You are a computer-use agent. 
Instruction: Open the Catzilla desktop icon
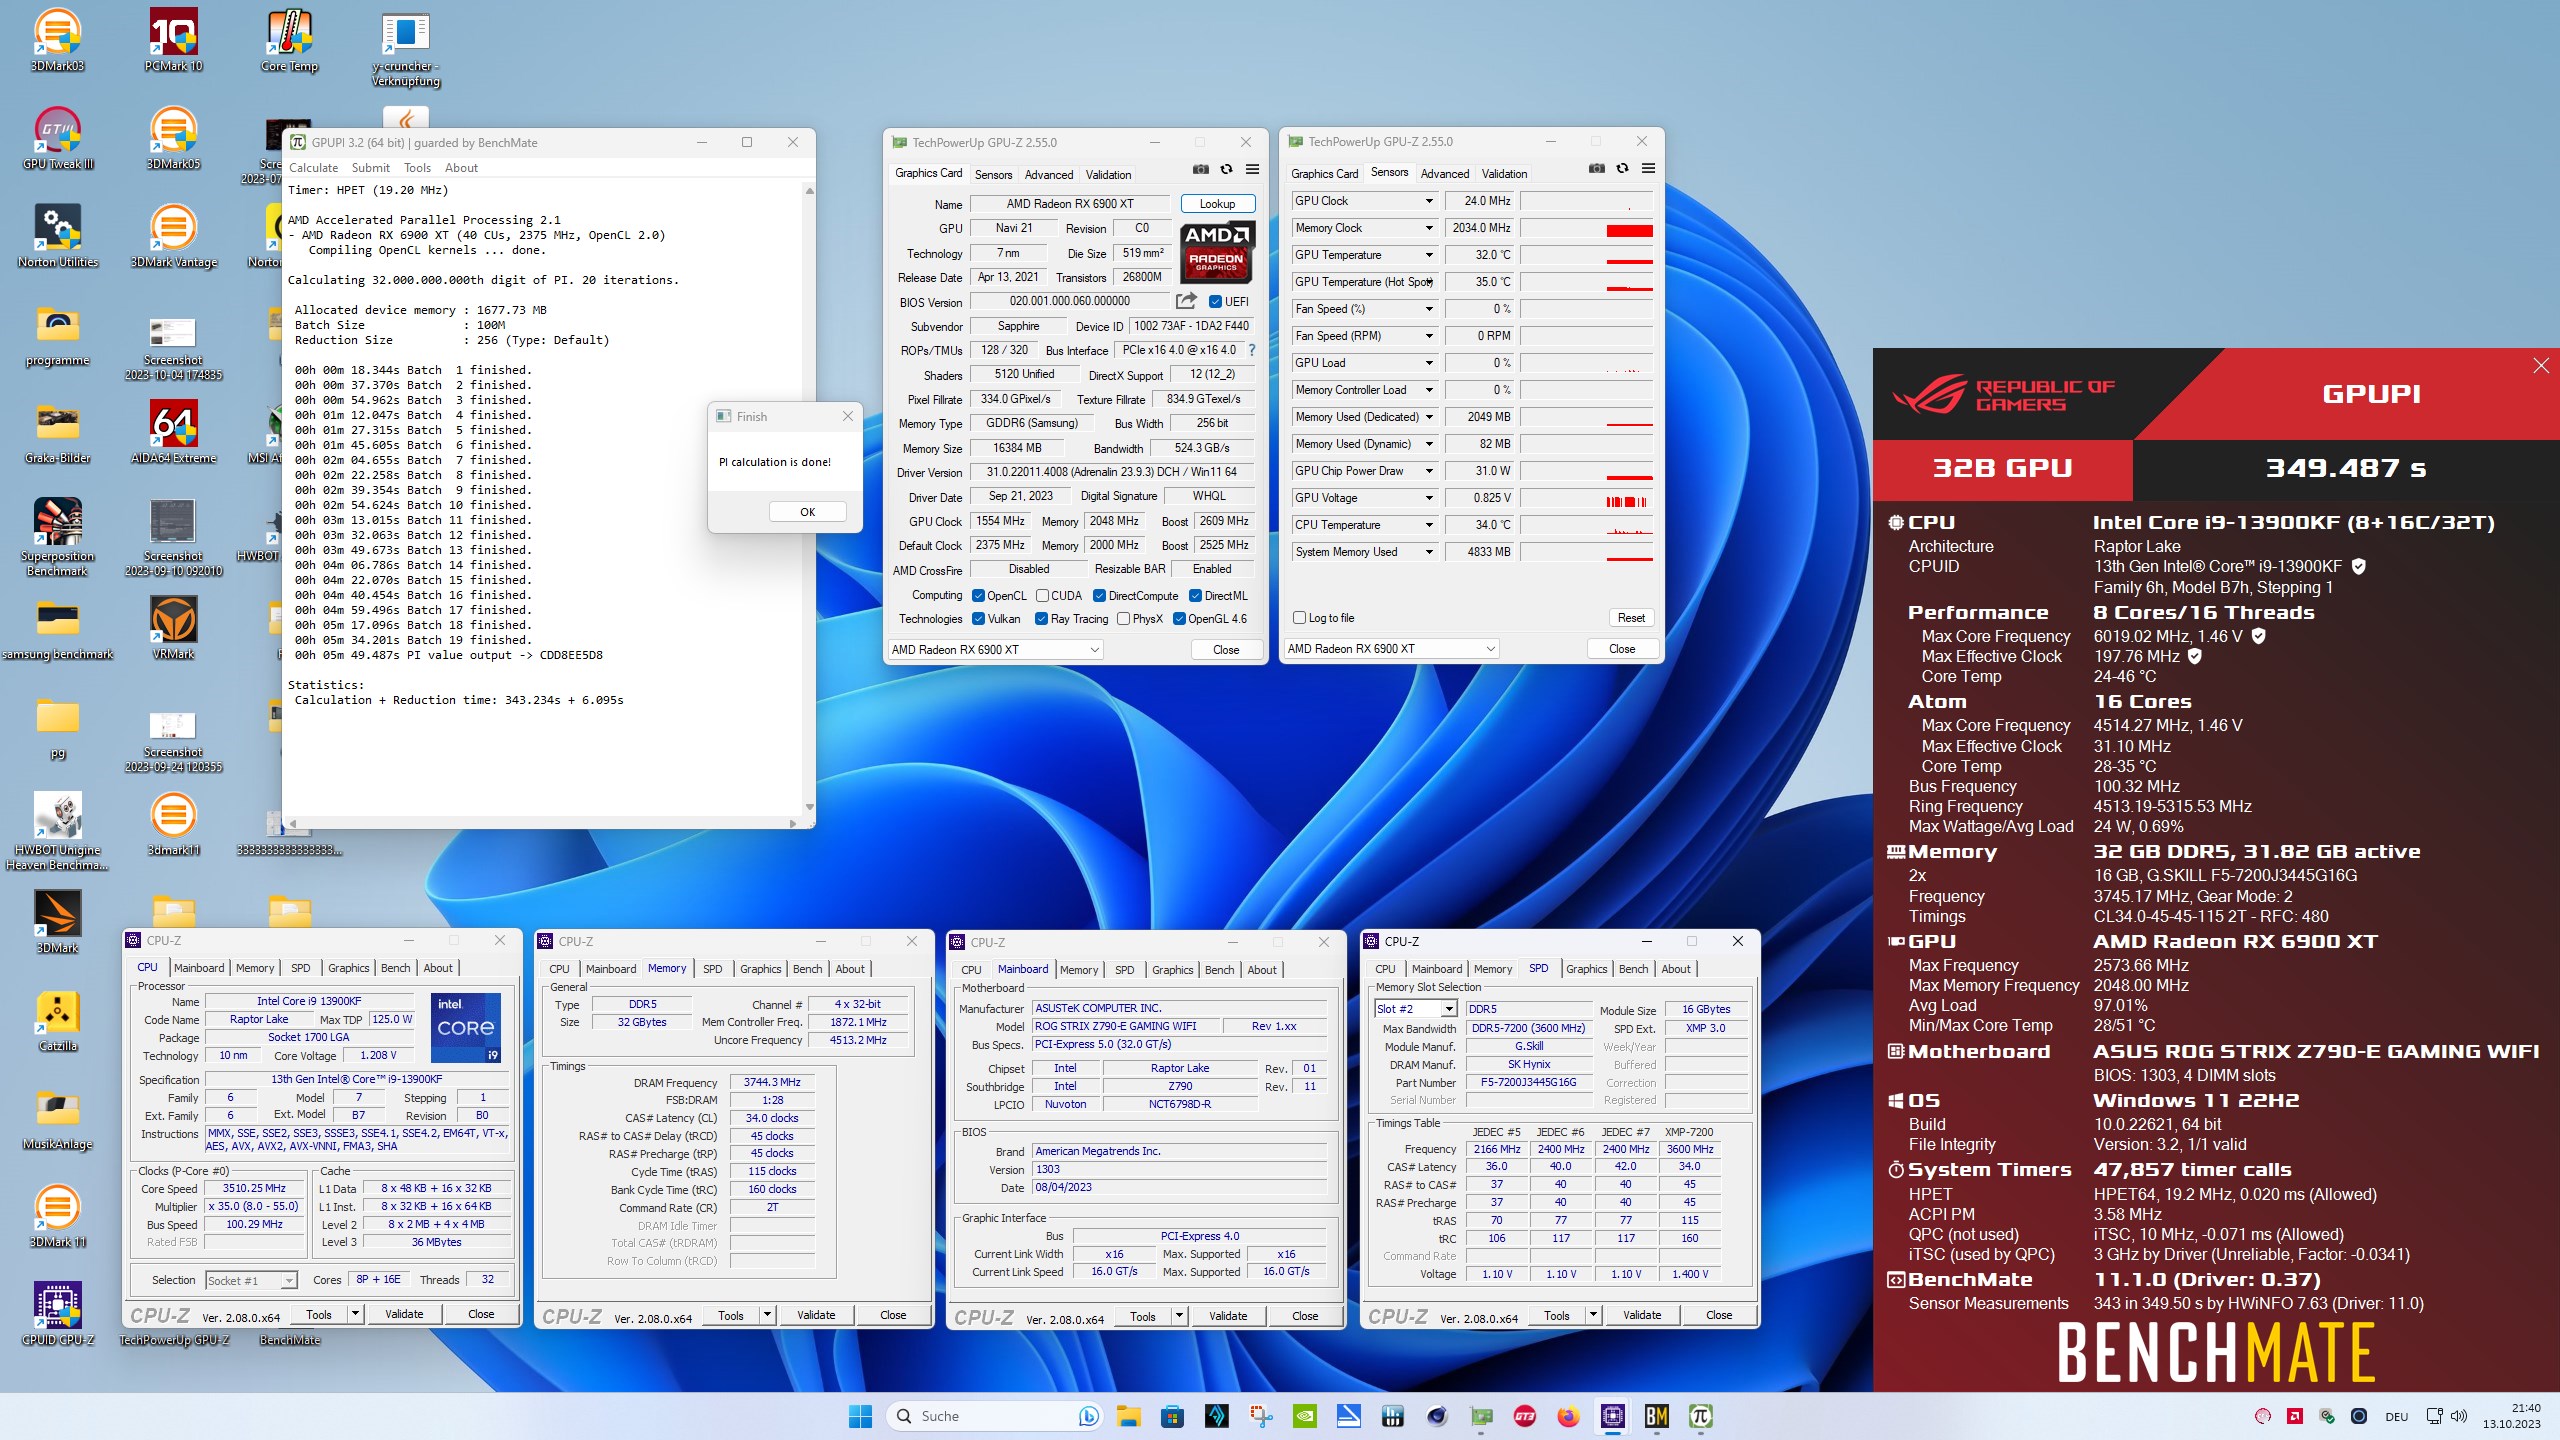click(57, 1020)
